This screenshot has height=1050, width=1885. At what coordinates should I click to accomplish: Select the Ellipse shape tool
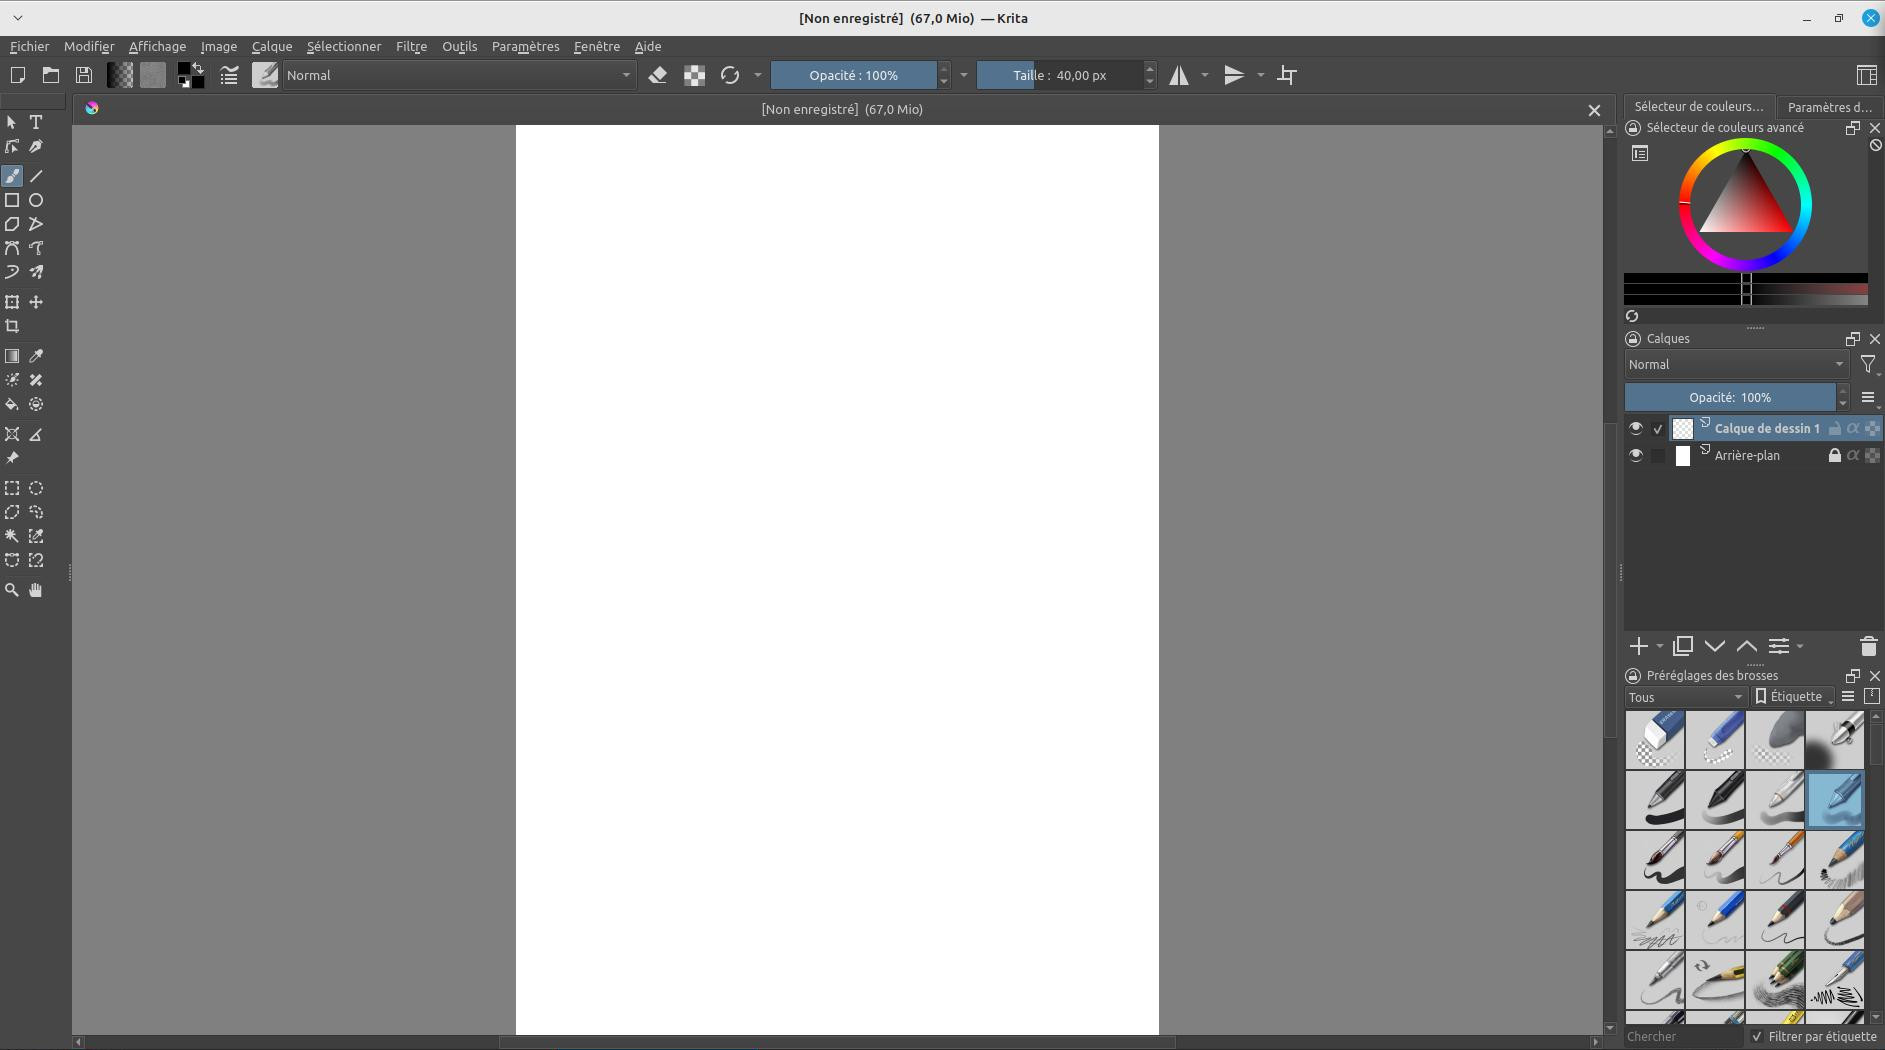tap(36, 200)
